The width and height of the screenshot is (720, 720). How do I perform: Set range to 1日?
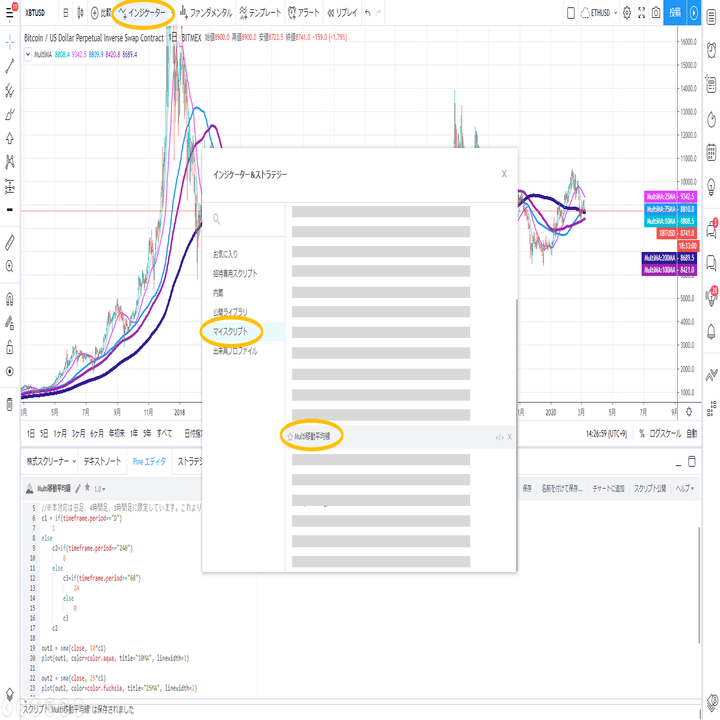pos(30,433)
